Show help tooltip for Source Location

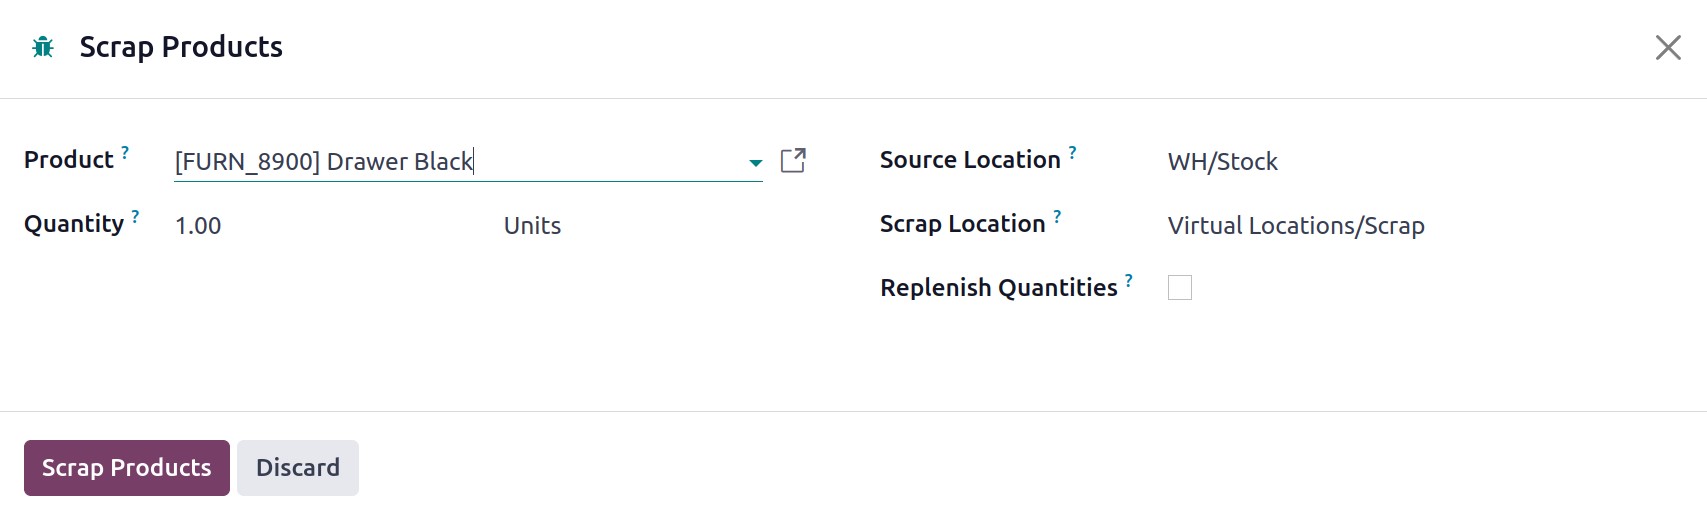[x=1072, y=152]
